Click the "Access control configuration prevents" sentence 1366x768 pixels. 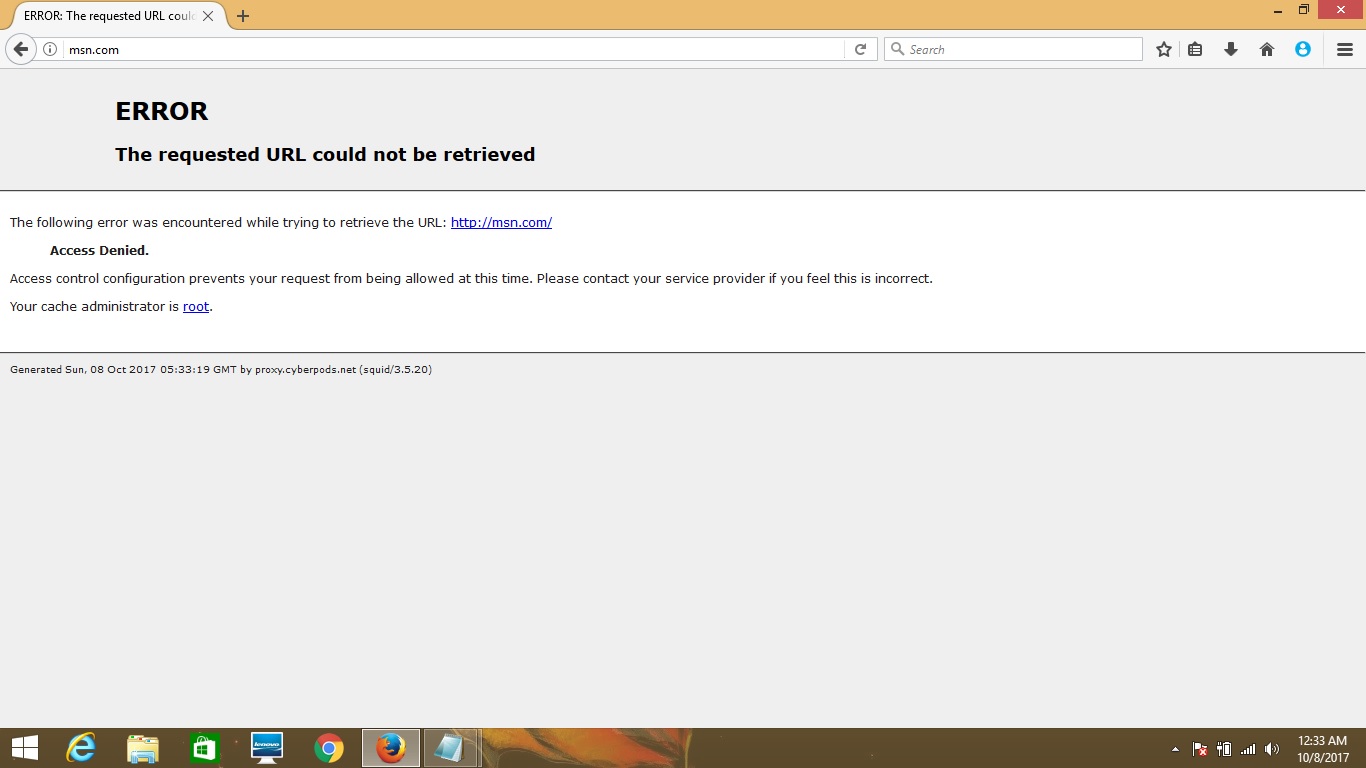[x=471, y=279]
